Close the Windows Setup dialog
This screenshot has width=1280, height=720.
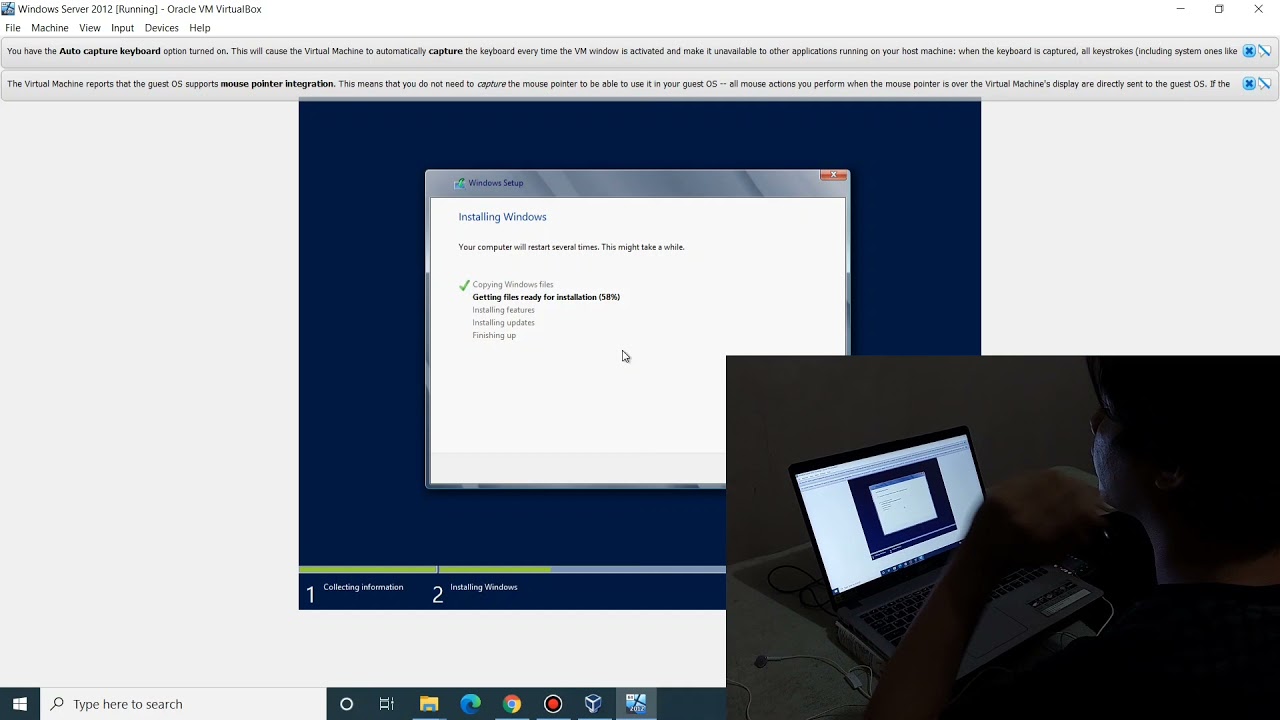pos(833,176)
